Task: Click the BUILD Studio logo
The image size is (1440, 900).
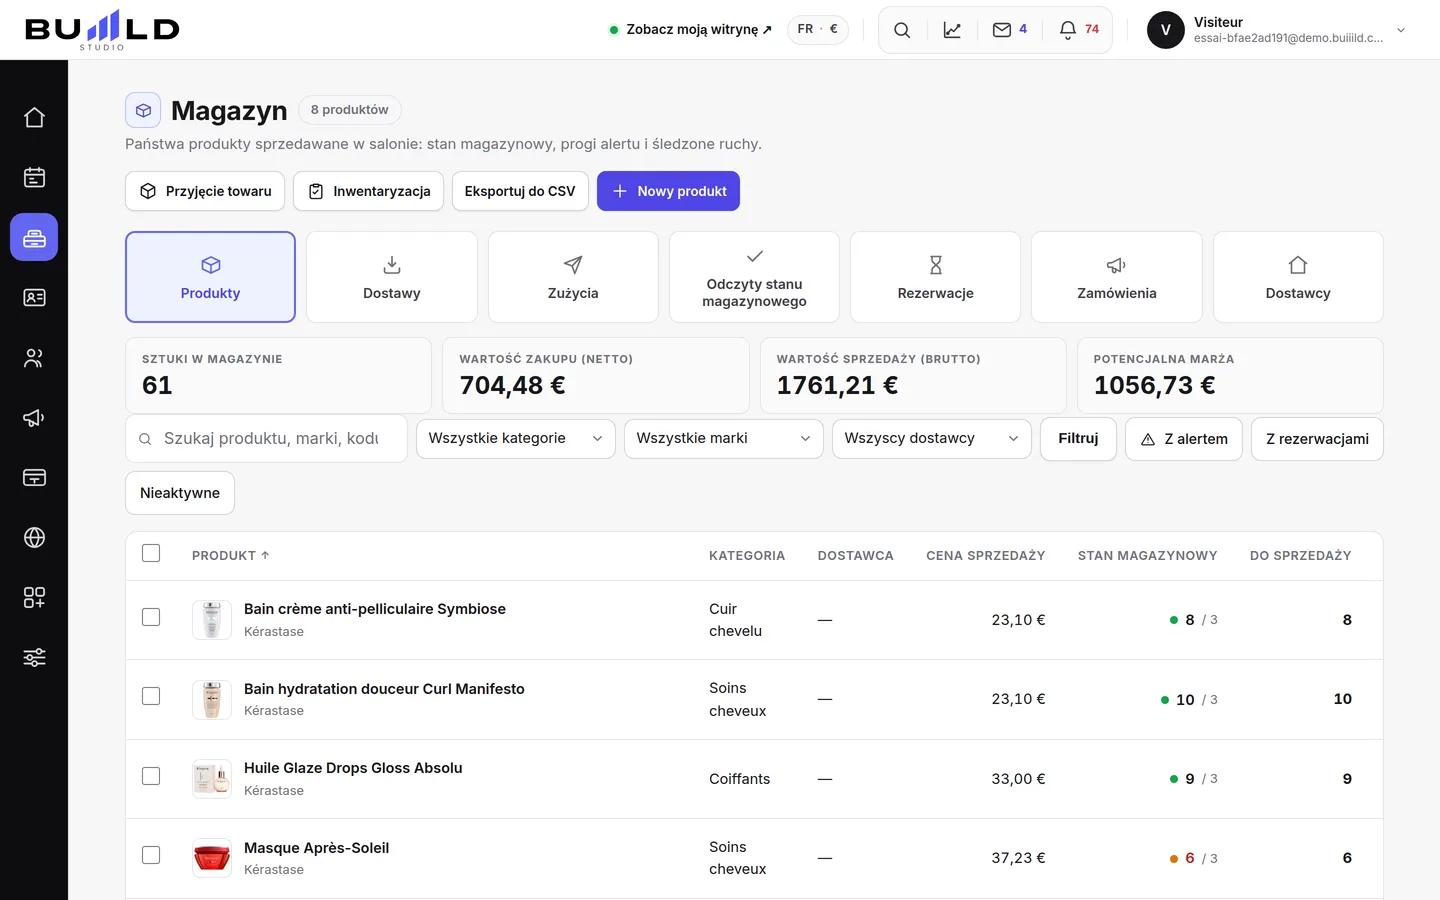Action: [102, 30]
